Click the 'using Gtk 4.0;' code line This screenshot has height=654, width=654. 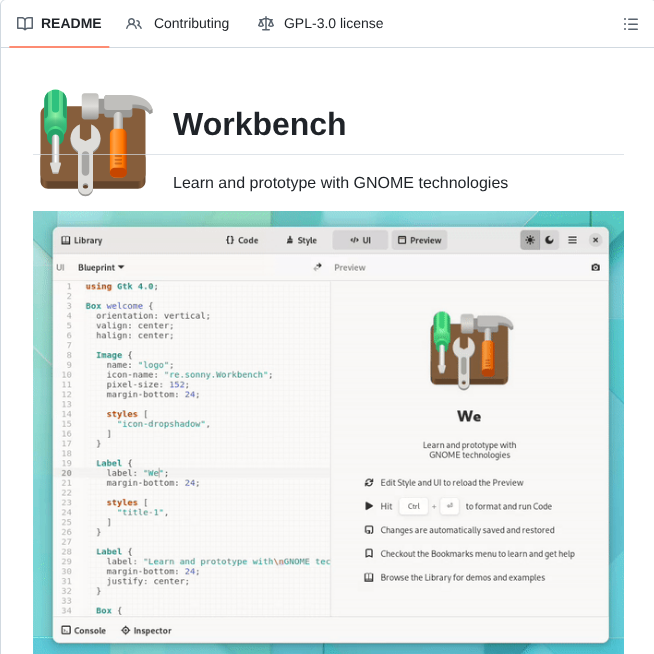121,287
